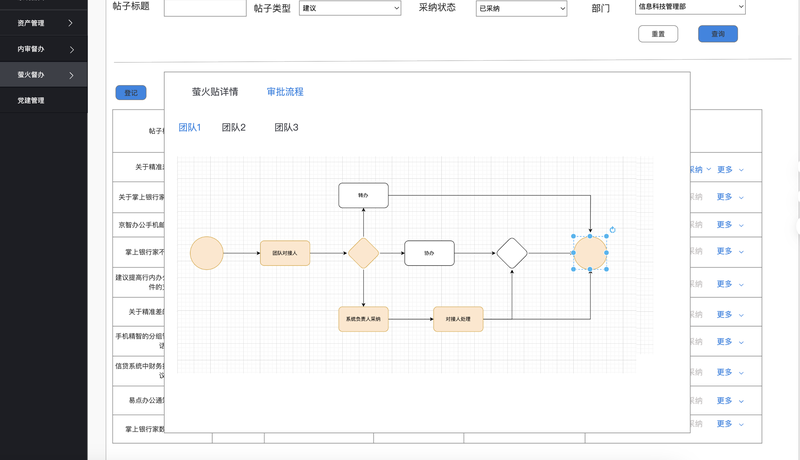The image size is (800, 460).
Task: Select the 团队3 tab
Action: pos(286,127)
